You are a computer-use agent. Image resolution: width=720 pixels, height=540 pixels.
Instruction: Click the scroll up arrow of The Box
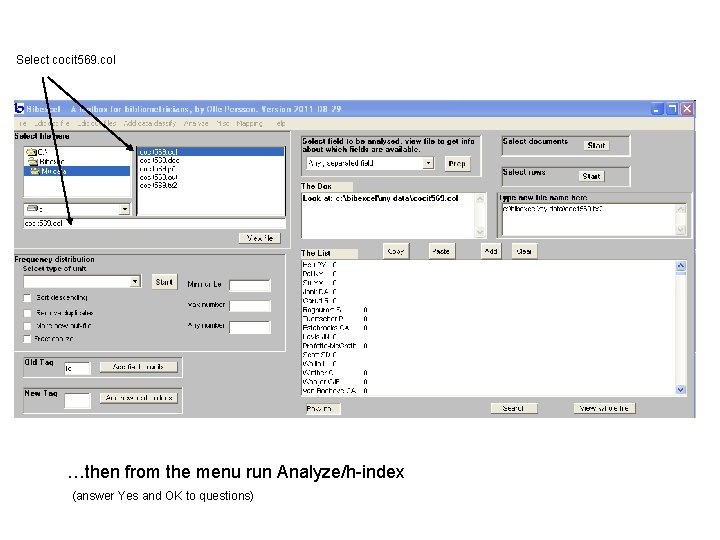[x=479, y=199]
